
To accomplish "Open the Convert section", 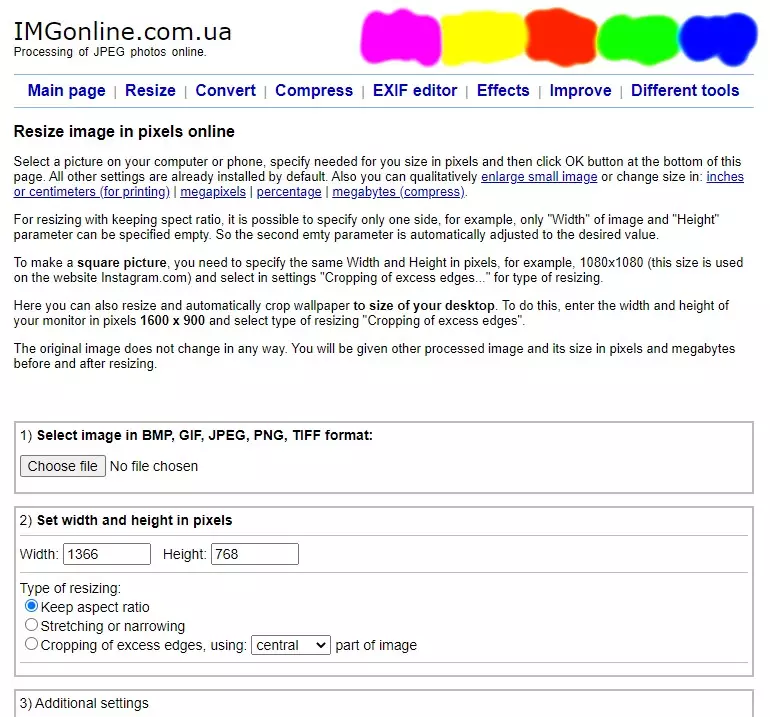I will coord(225,90).
